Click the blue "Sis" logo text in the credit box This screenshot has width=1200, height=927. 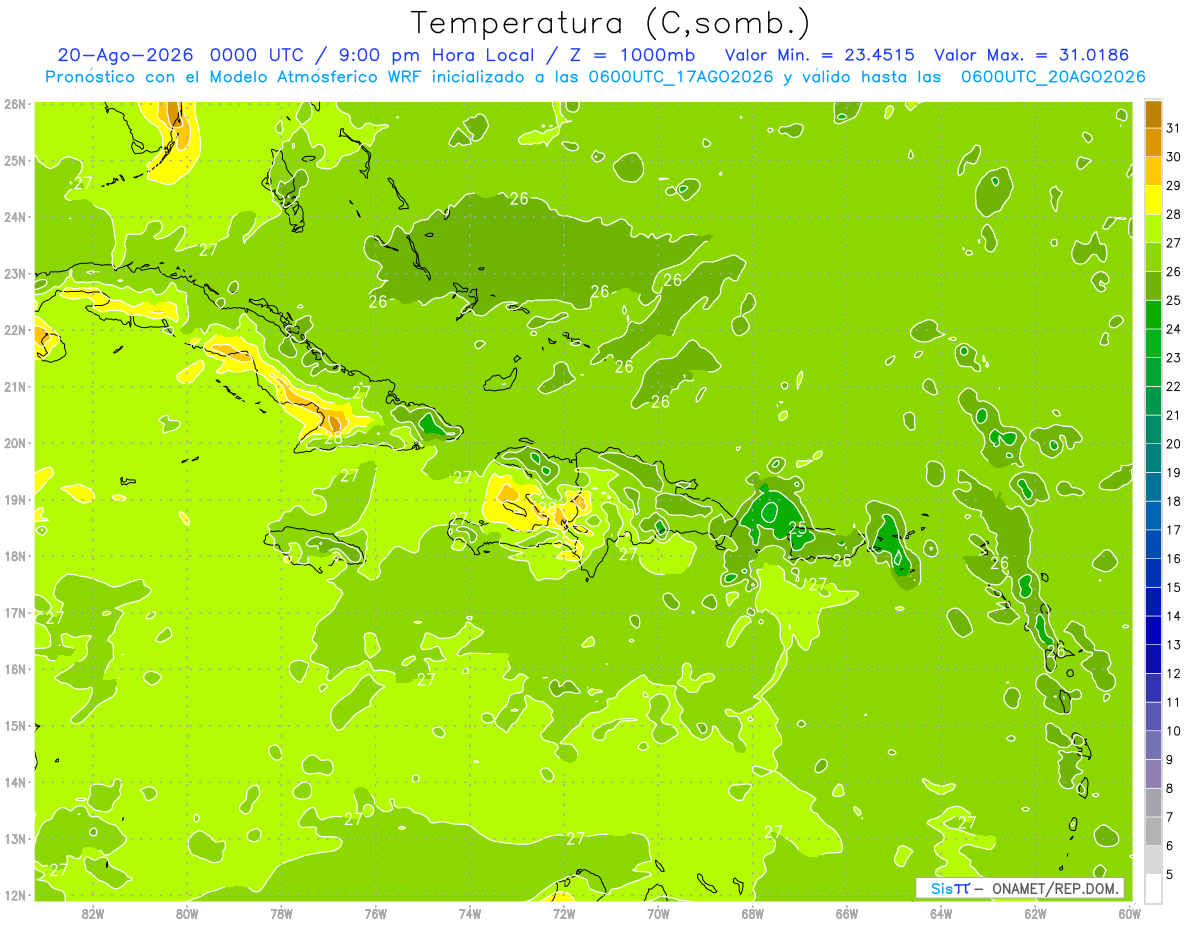[942, 888]
